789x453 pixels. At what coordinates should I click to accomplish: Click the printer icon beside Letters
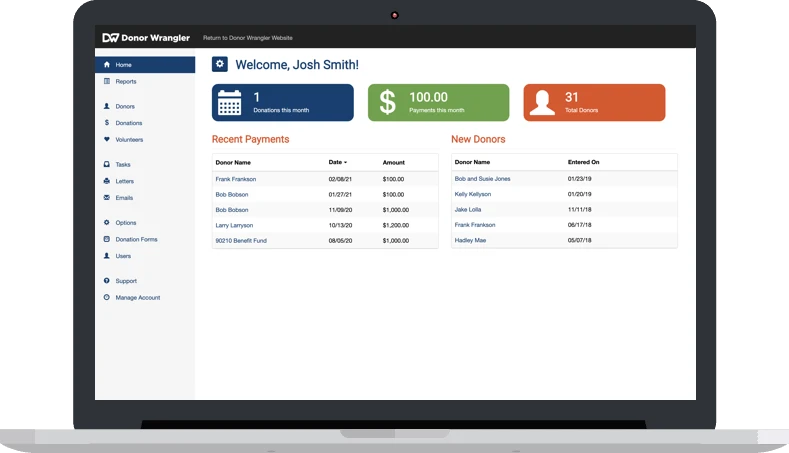tap(107, 181)
